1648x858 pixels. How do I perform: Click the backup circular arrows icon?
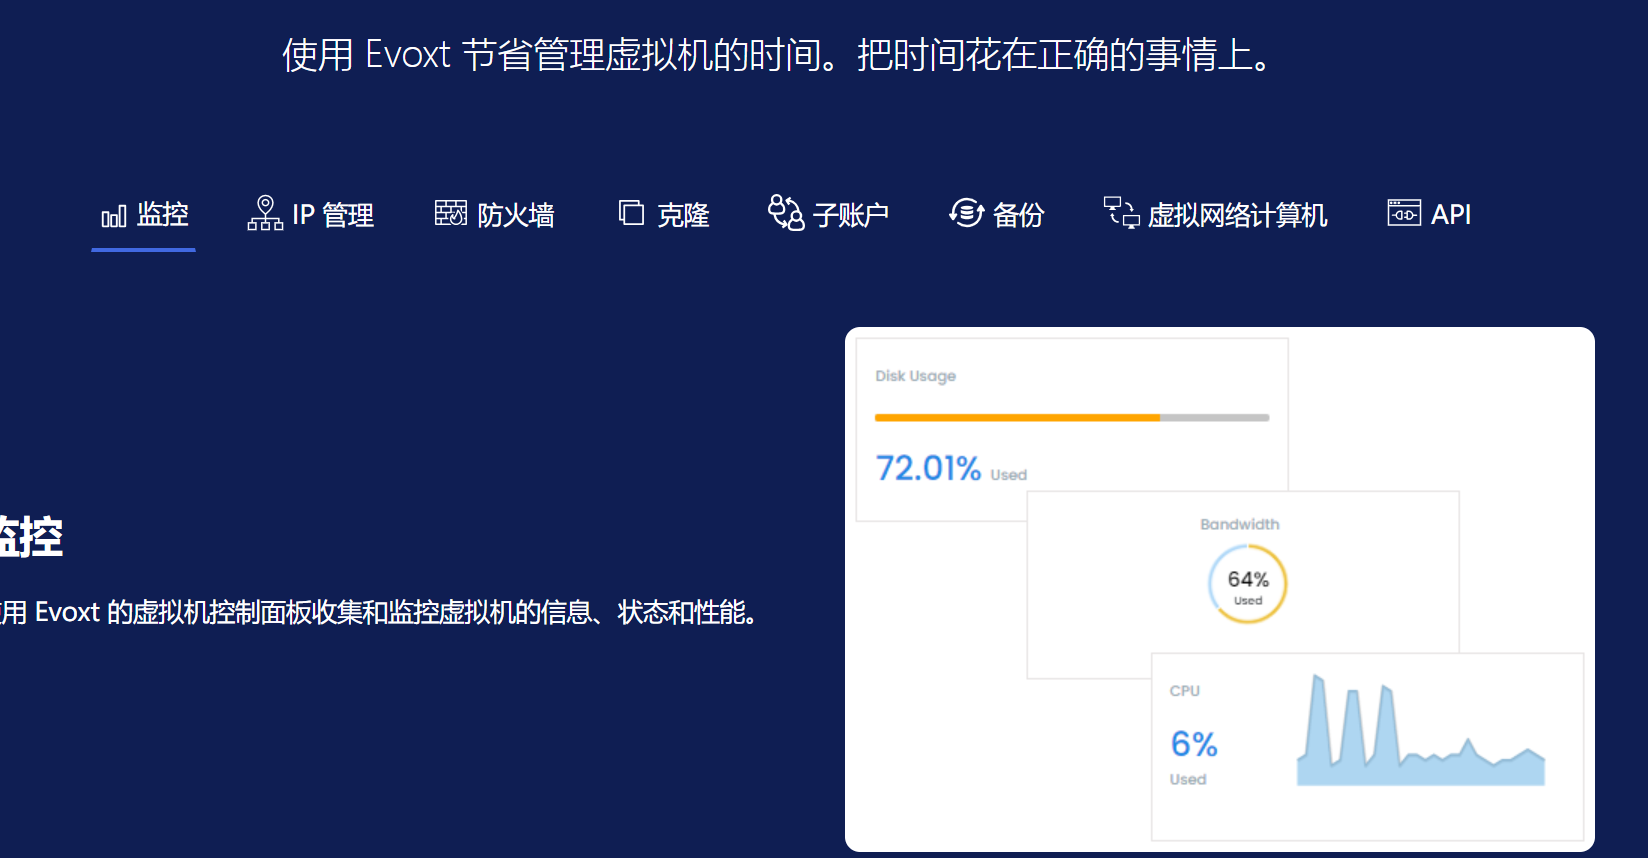pos(966,213)
